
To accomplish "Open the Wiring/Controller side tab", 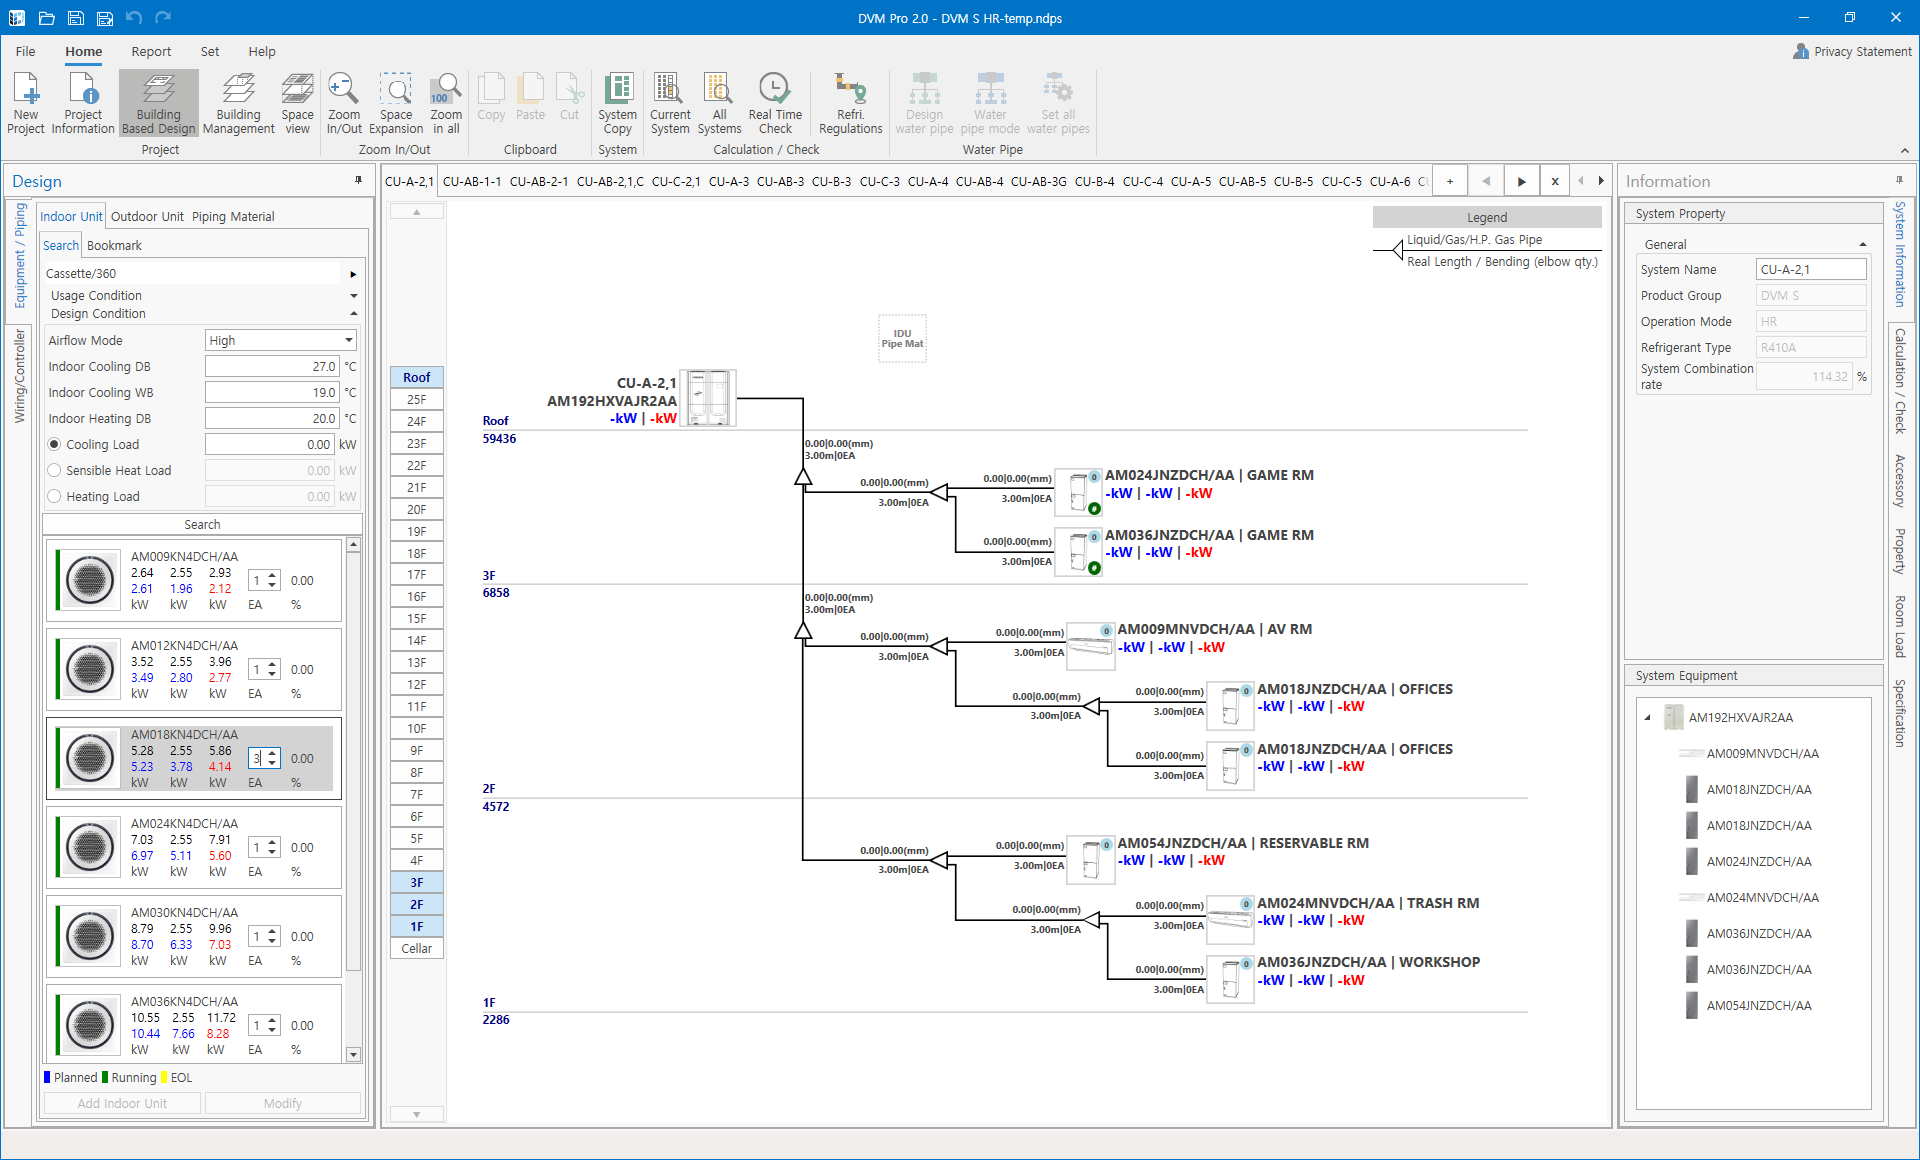I will pos(19,376).
